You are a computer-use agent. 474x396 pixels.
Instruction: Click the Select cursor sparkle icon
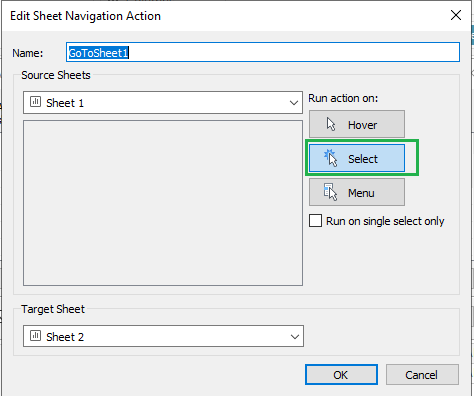tap(330, 158)
